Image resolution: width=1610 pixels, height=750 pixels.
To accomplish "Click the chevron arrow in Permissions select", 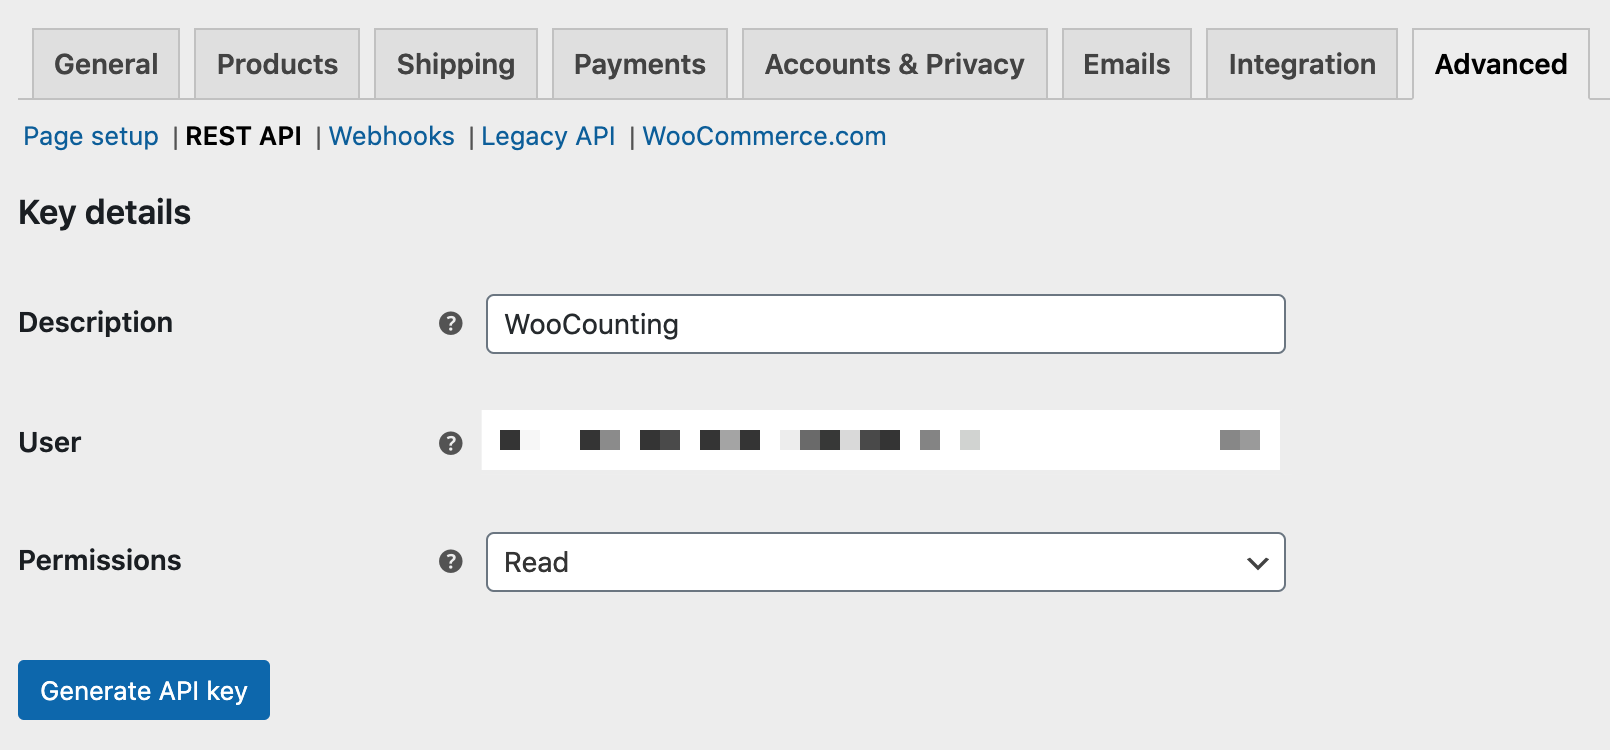I will pyautogui.click(x=1258, y=563).
